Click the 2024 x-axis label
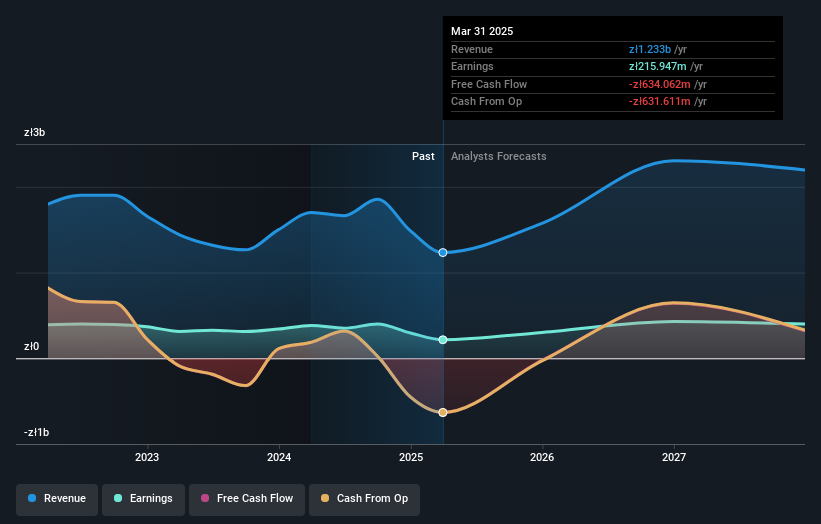The image size is (821, 524). click(x=279, y=457)
